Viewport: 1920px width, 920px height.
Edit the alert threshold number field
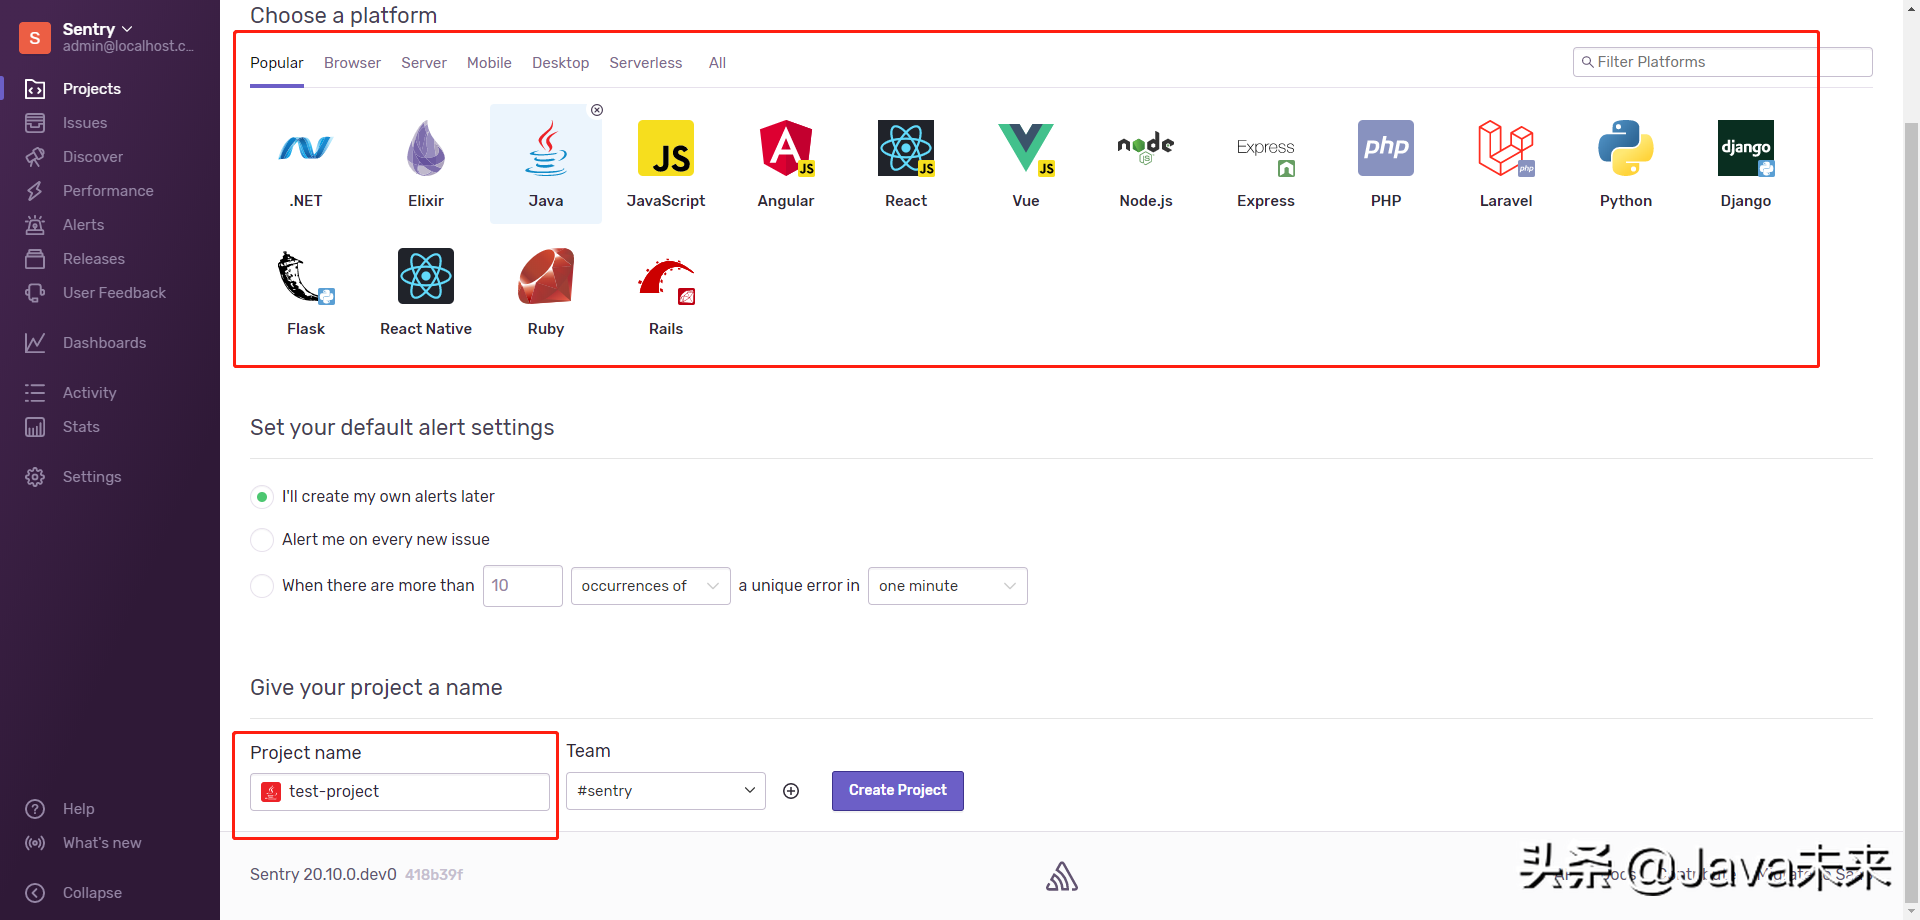click(523, 586)
